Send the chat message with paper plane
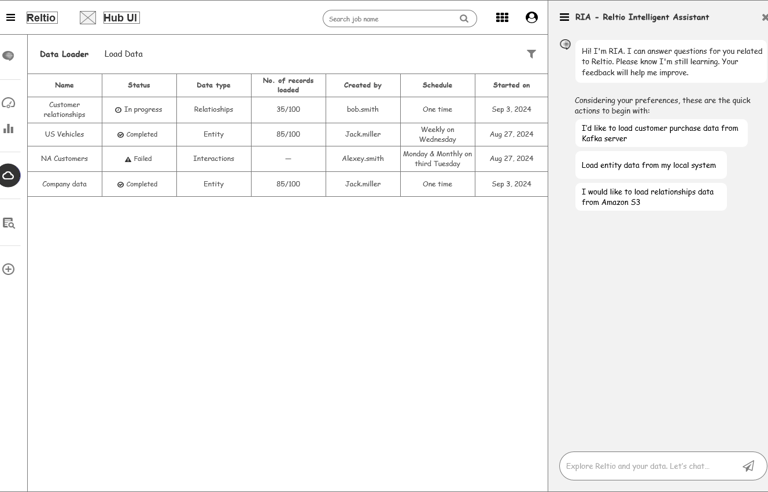 tap(748, 466)
